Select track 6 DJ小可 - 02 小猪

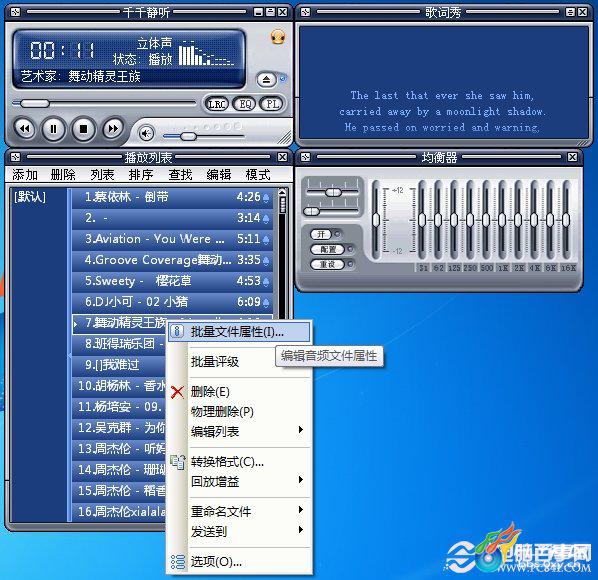(172, 302)
